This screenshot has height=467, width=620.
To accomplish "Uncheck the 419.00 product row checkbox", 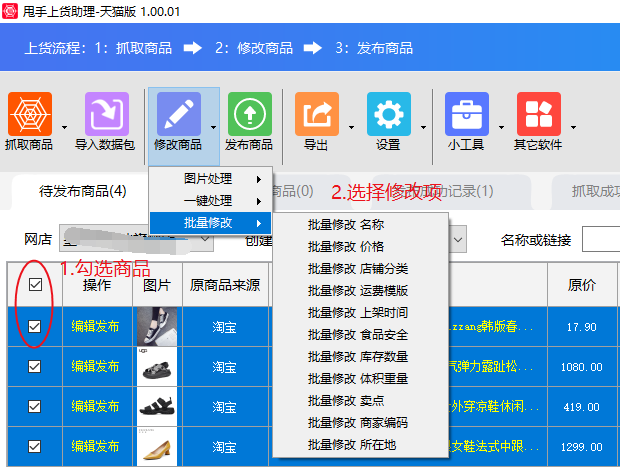I will [35, 406].
